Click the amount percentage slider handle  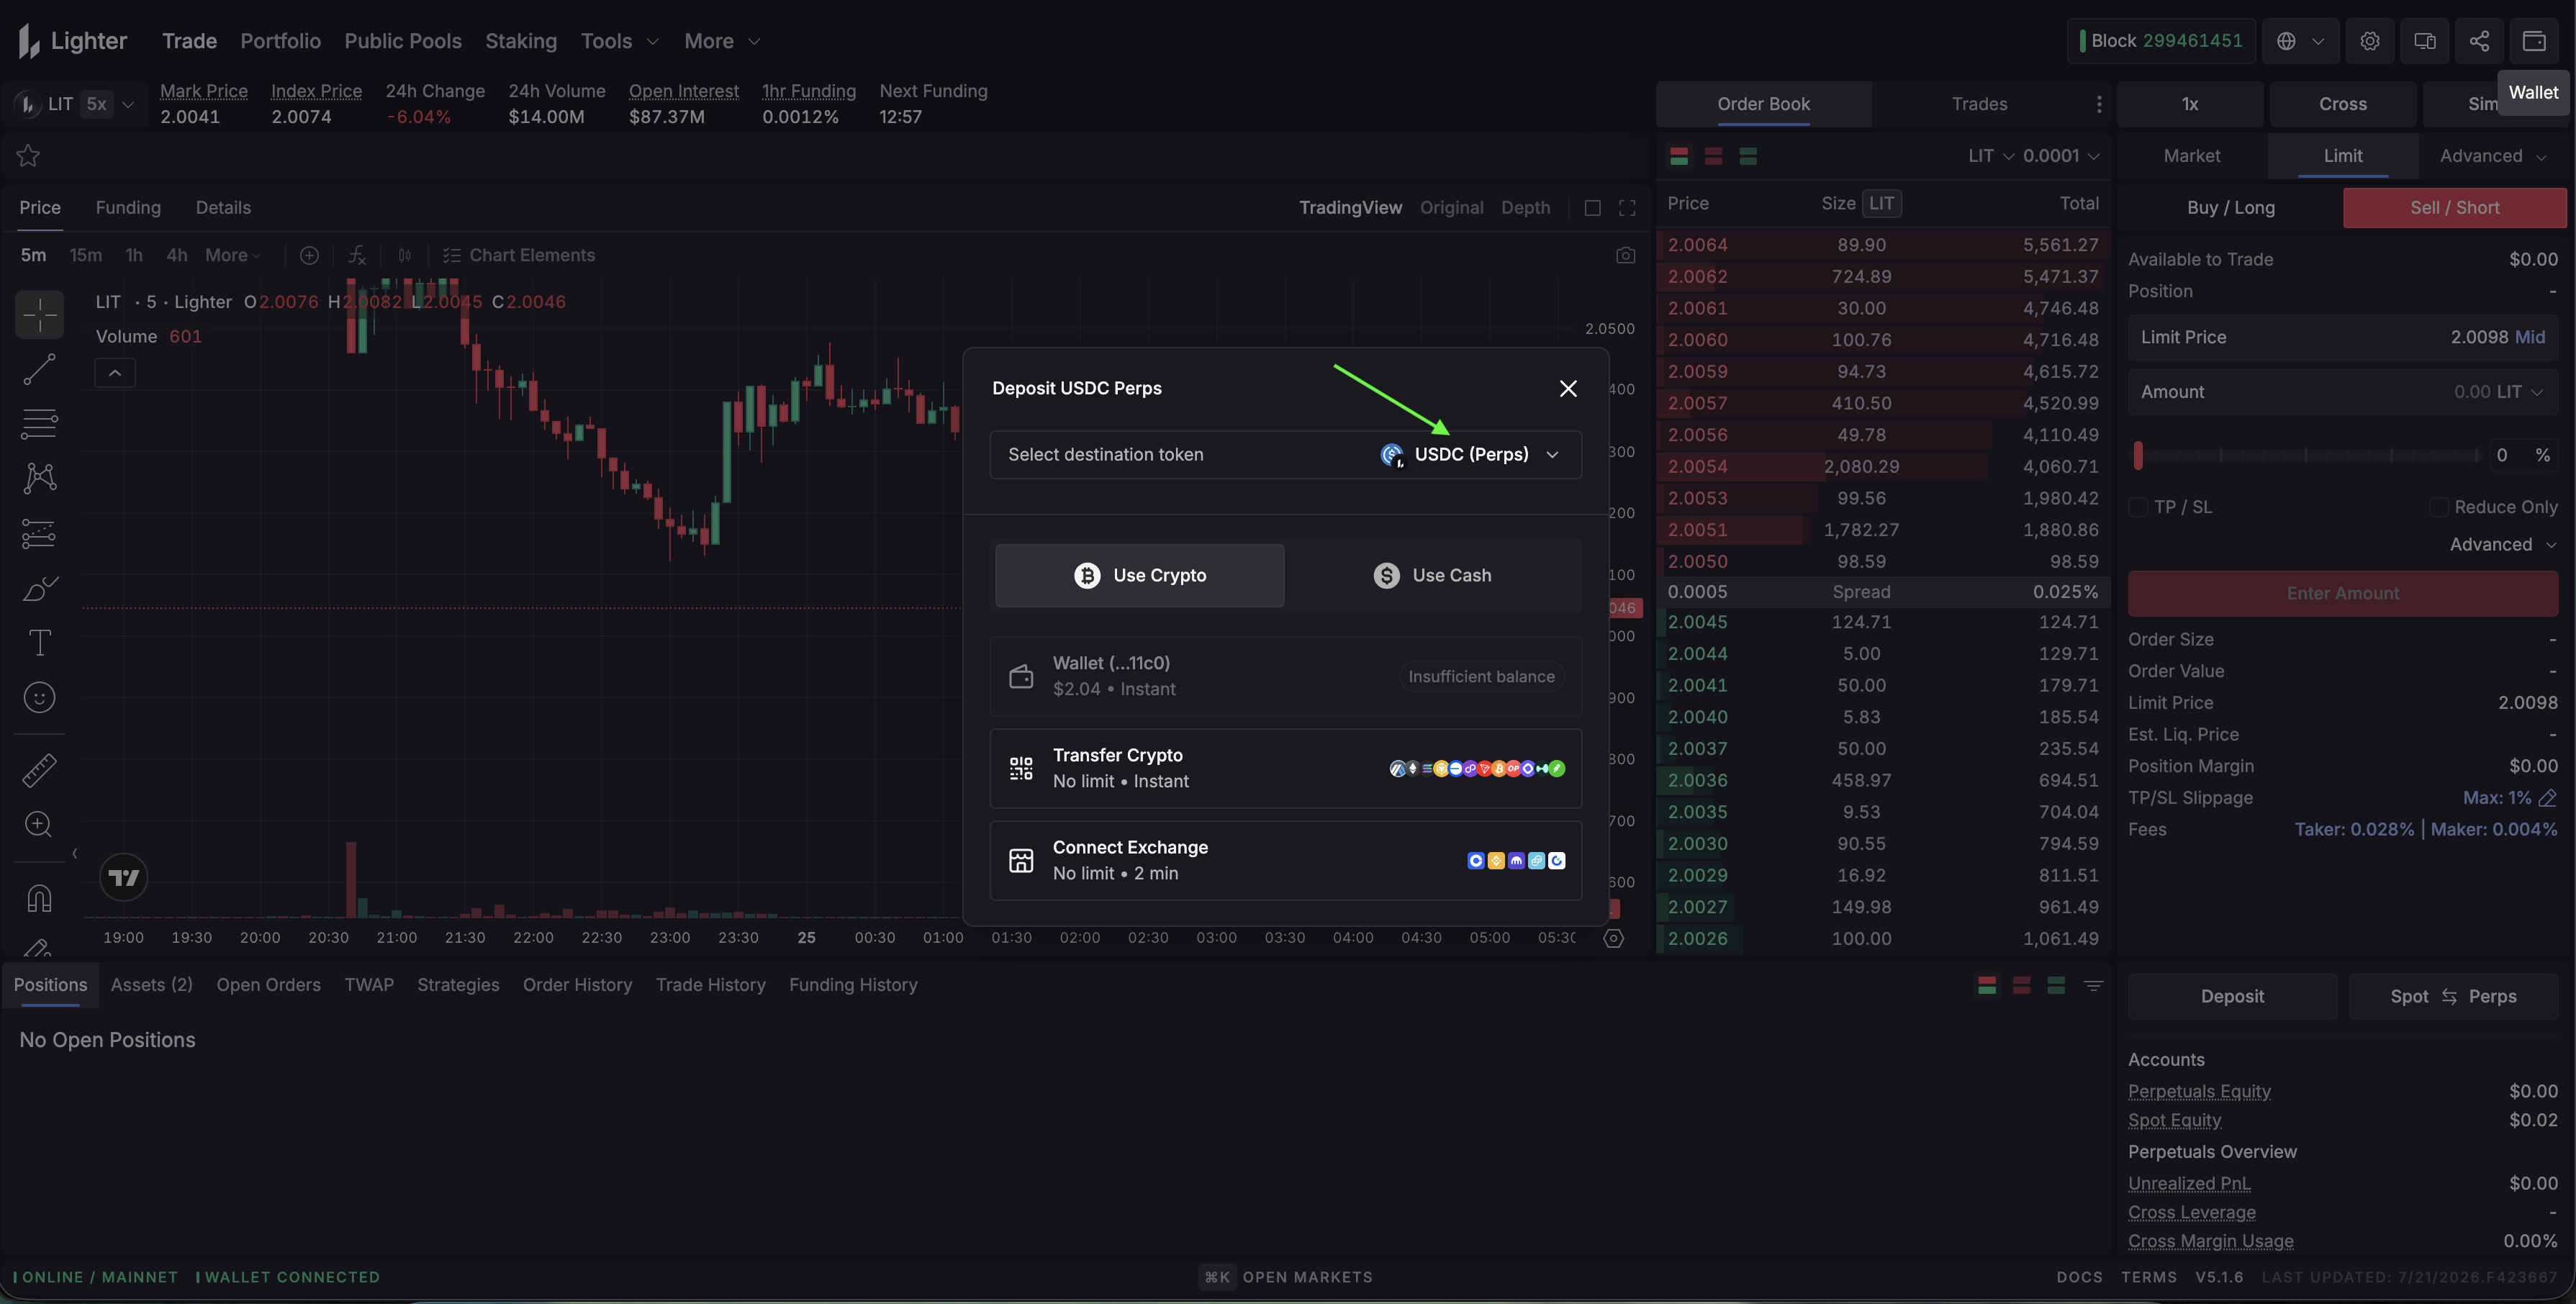pos(2138,455)
